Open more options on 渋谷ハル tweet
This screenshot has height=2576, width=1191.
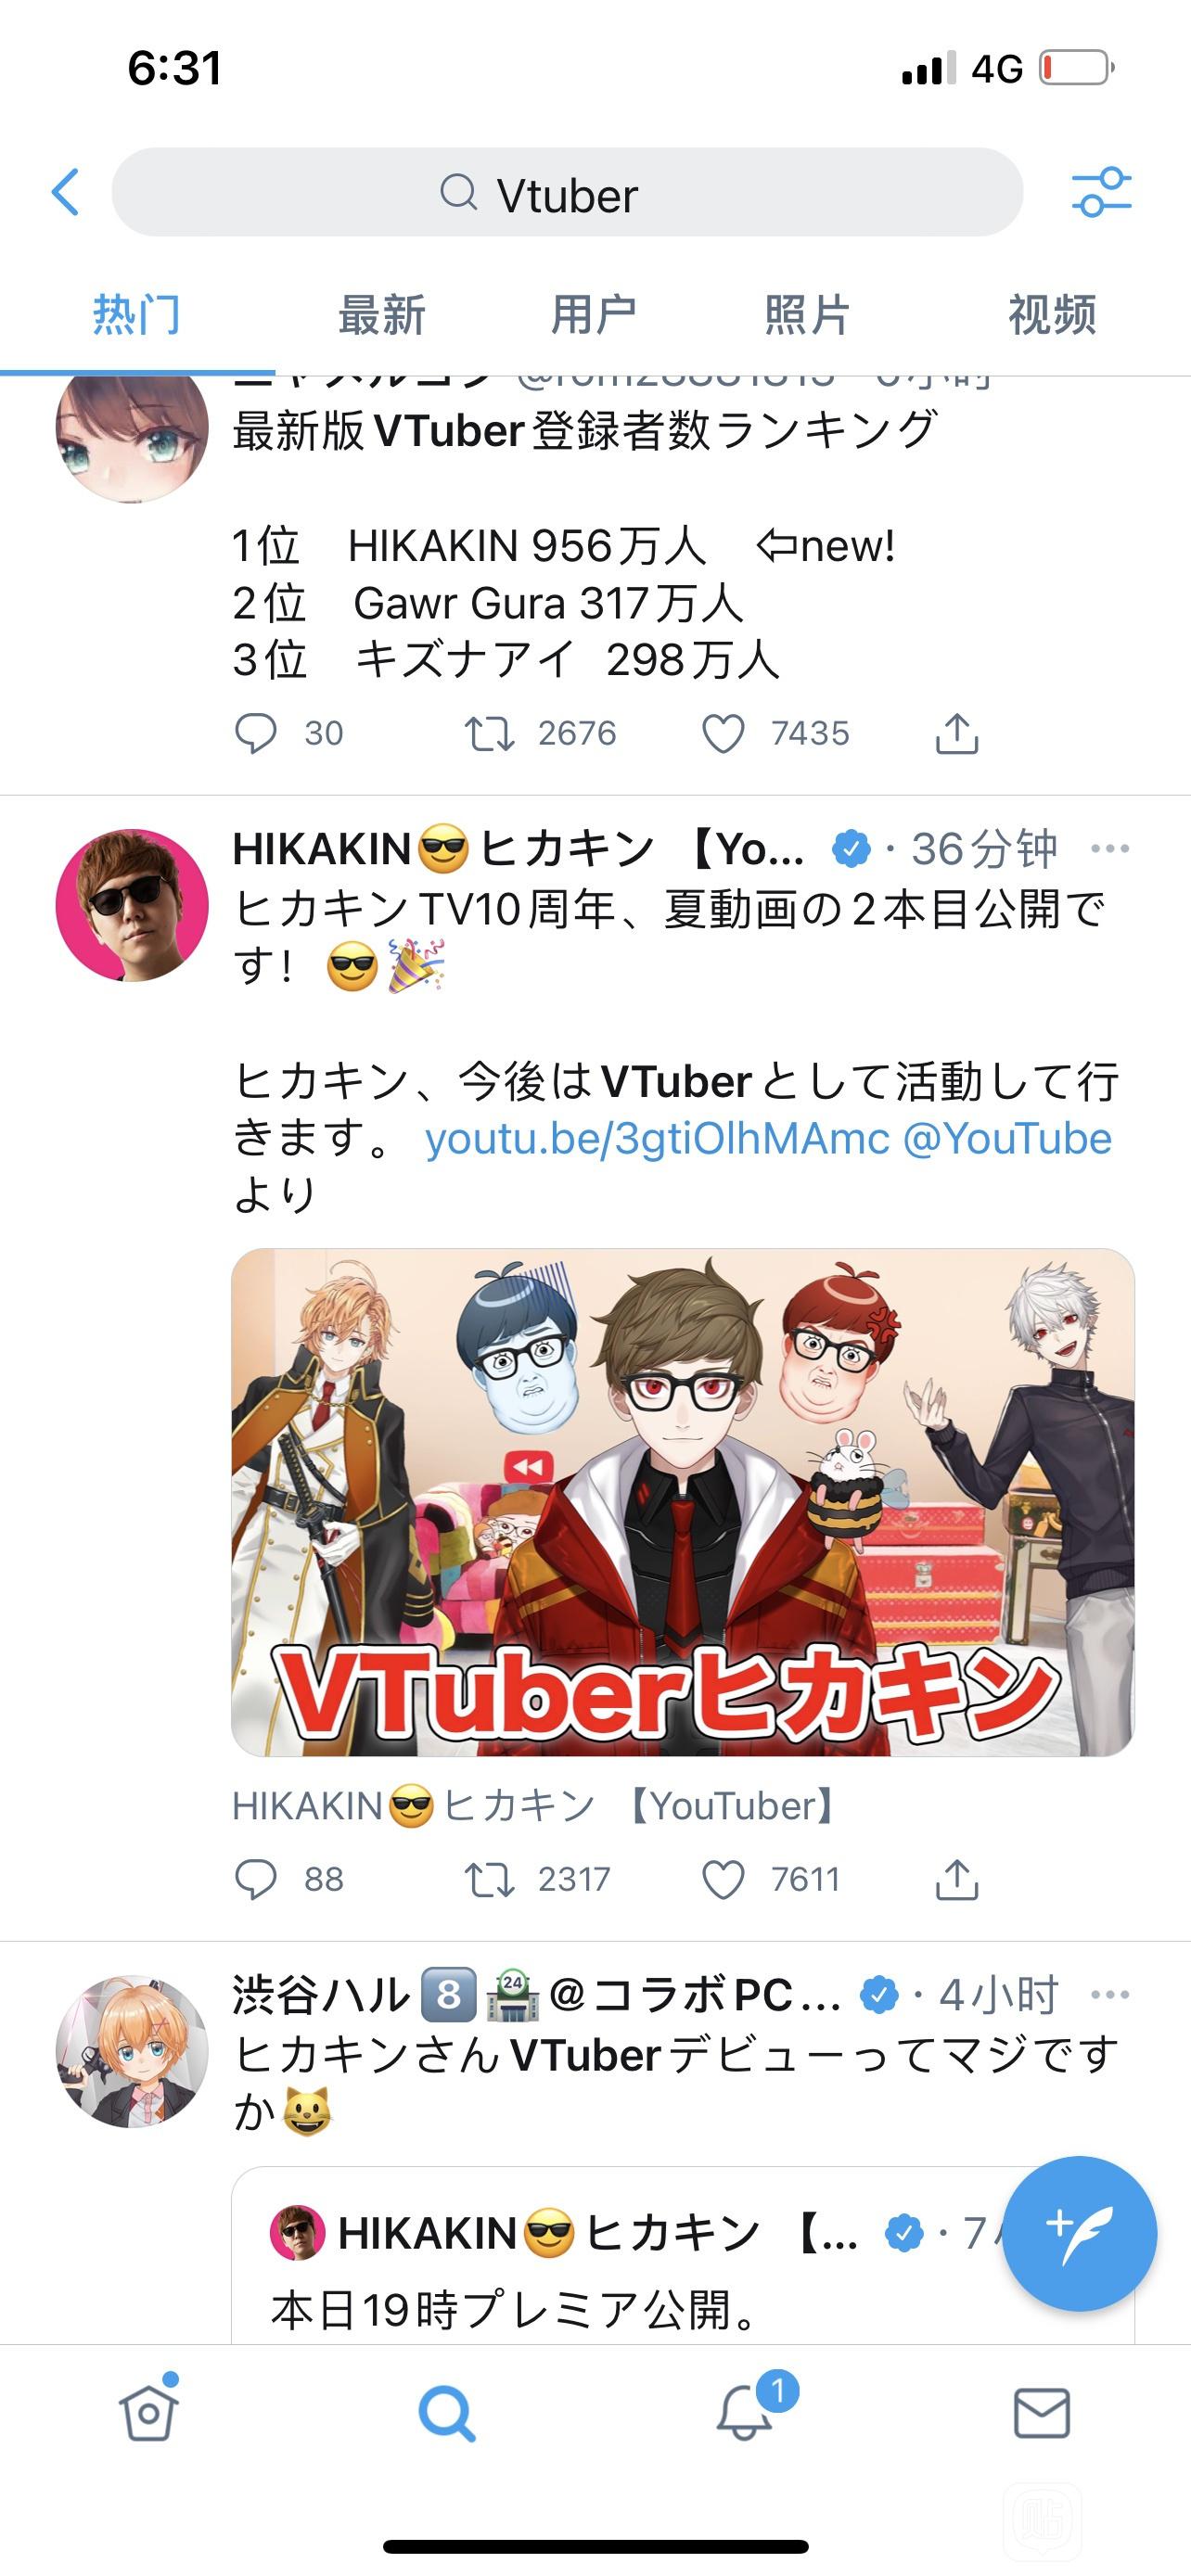click(1110, 1995)
